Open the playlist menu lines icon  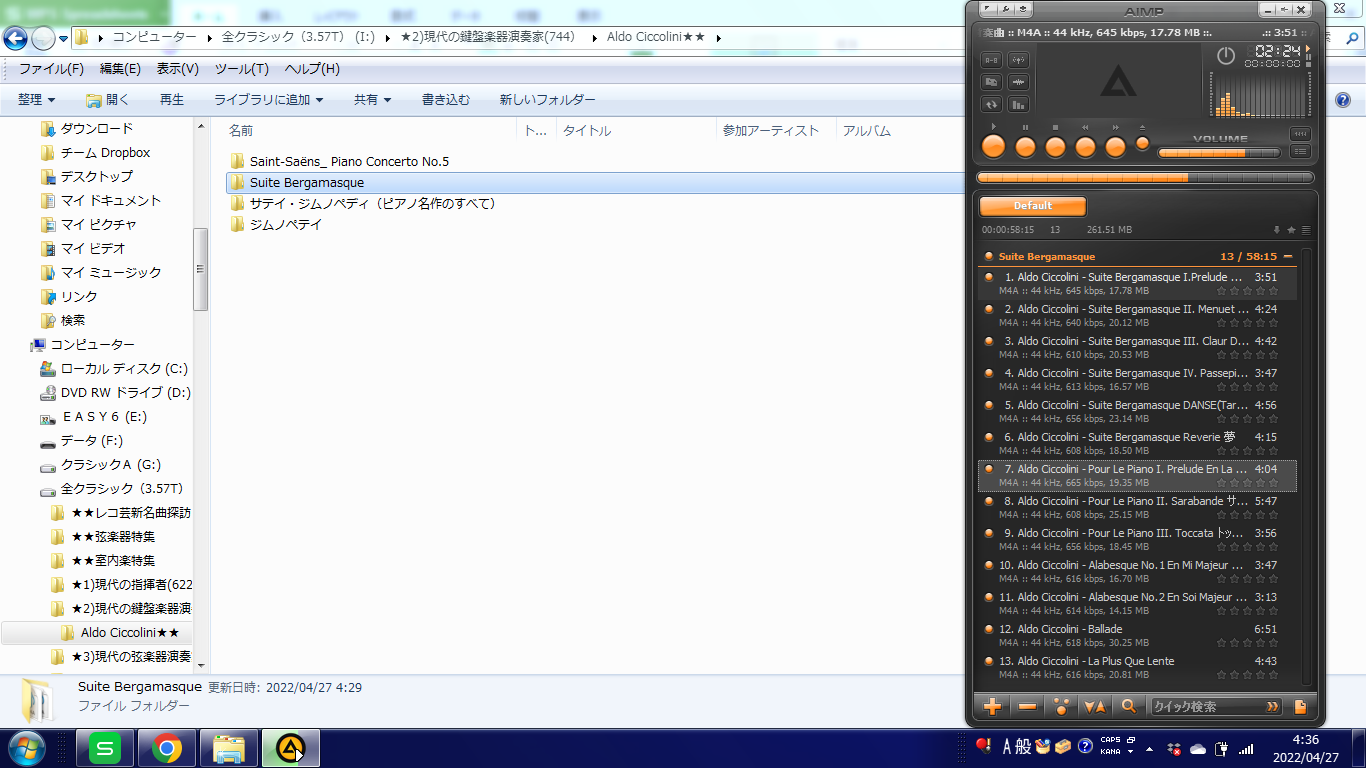1306,230
